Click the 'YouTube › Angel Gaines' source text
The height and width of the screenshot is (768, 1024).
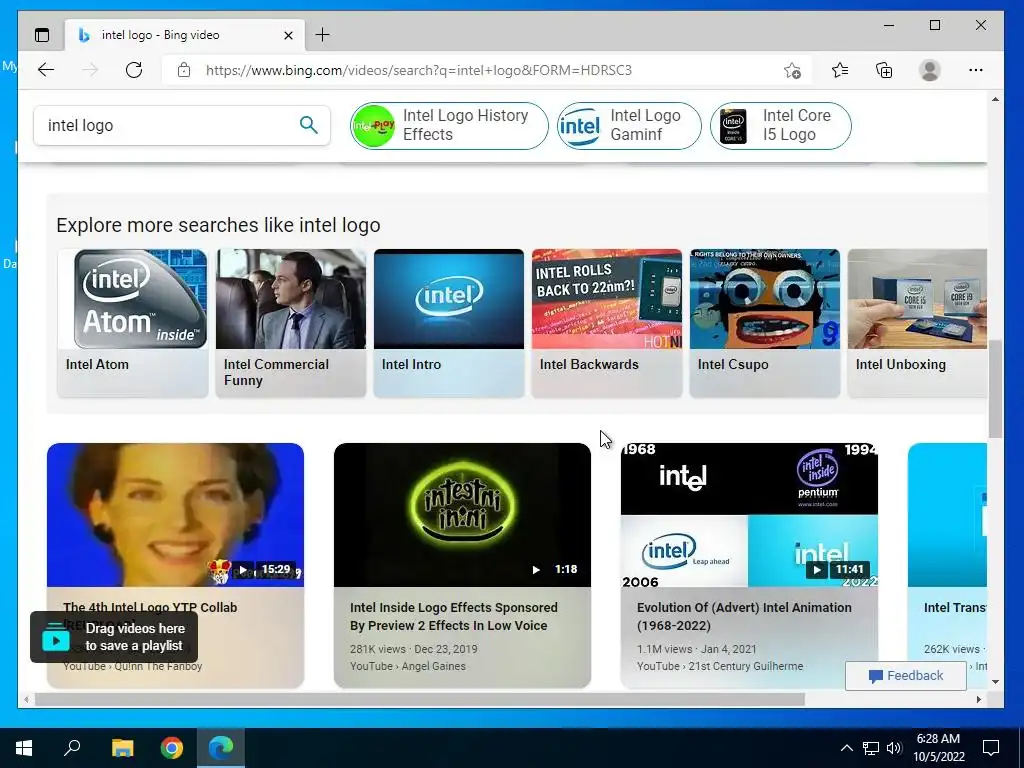tap(408, 666)
